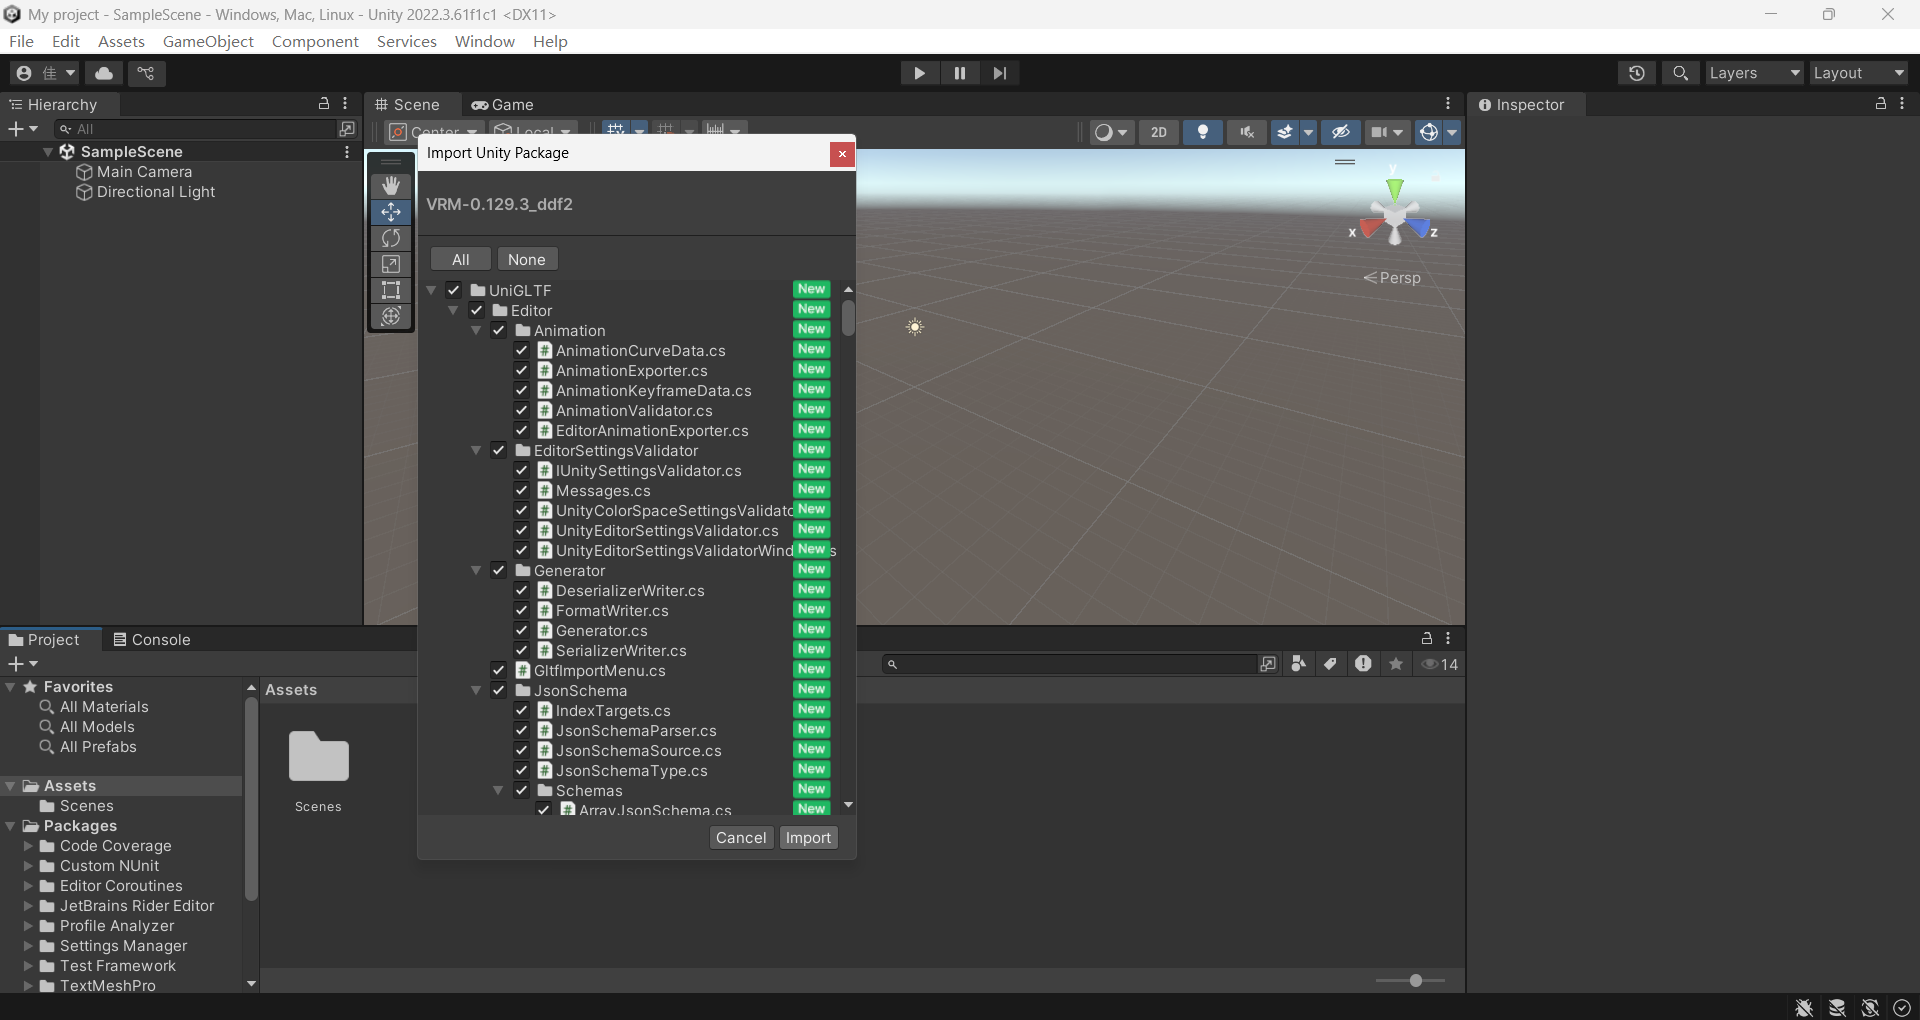Viewport: 1920px width, 1020px height.
Task: Click search by label icon in Project
Action: (1330, 664)
